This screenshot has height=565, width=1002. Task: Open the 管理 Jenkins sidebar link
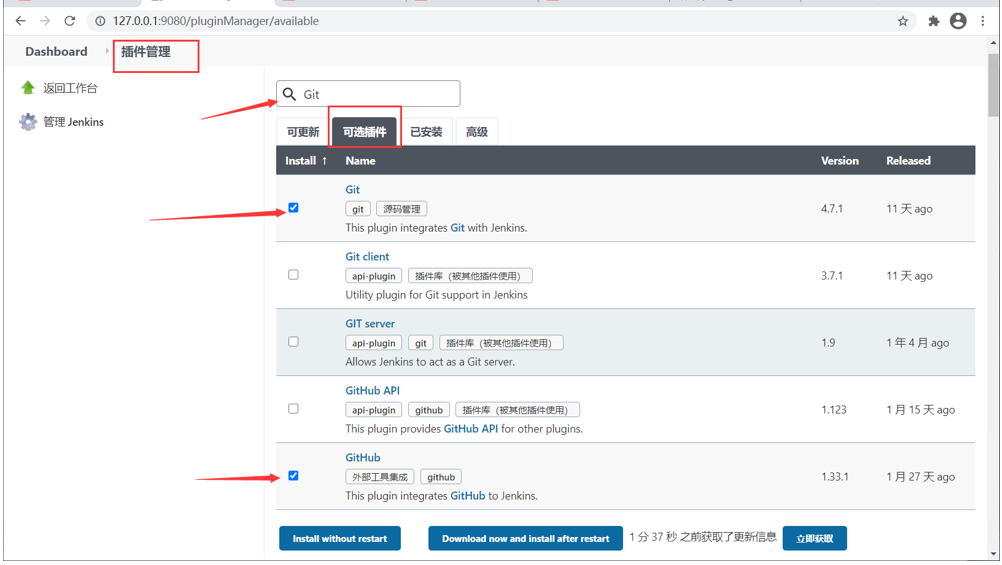point(73,121)
